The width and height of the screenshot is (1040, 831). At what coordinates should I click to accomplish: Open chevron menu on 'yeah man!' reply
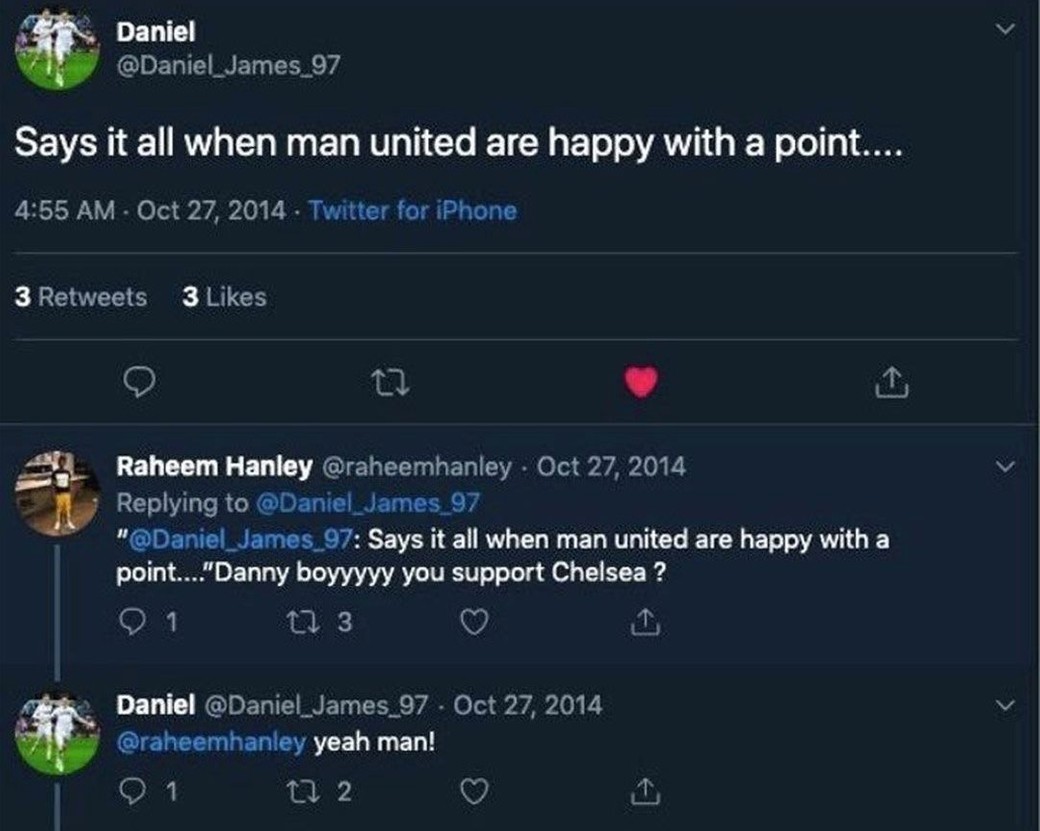click(x=1005, y=705)
